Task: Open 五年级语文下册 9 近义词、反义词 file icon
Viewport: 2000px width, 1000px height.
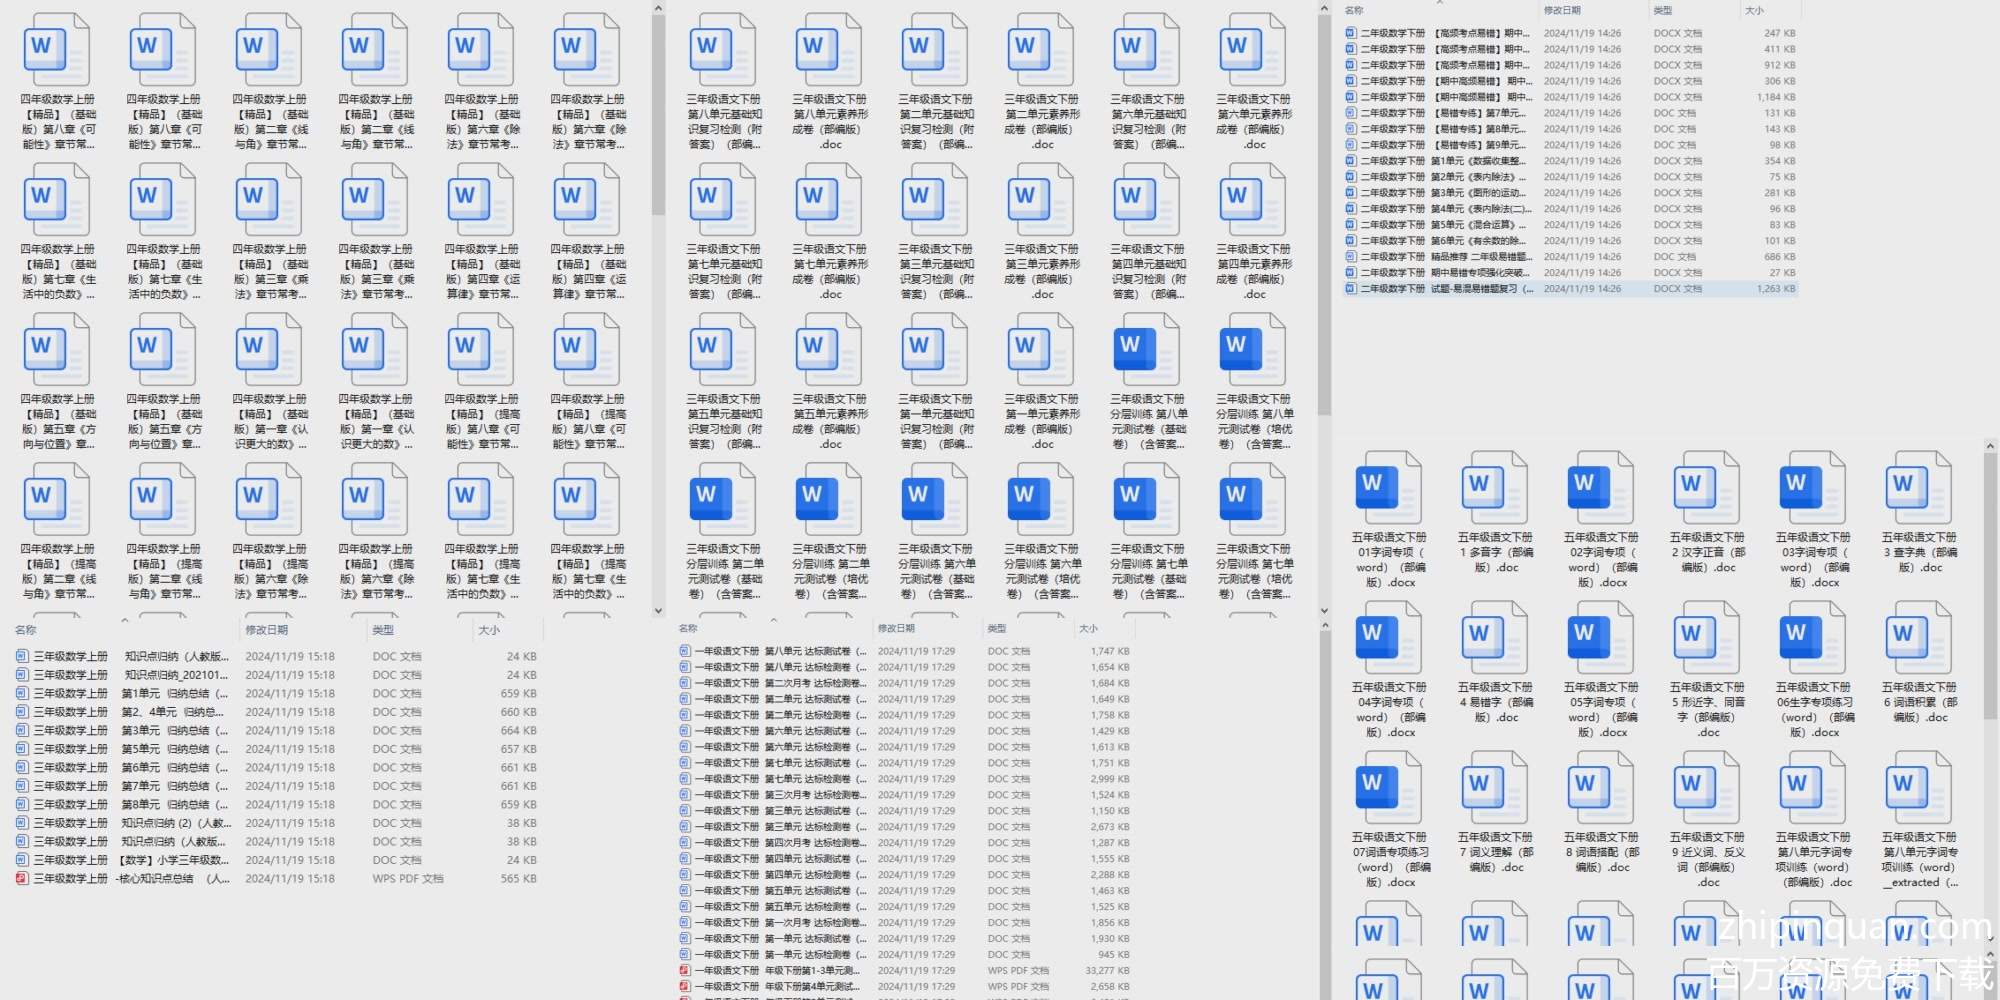Action: tap(1706, 787)
